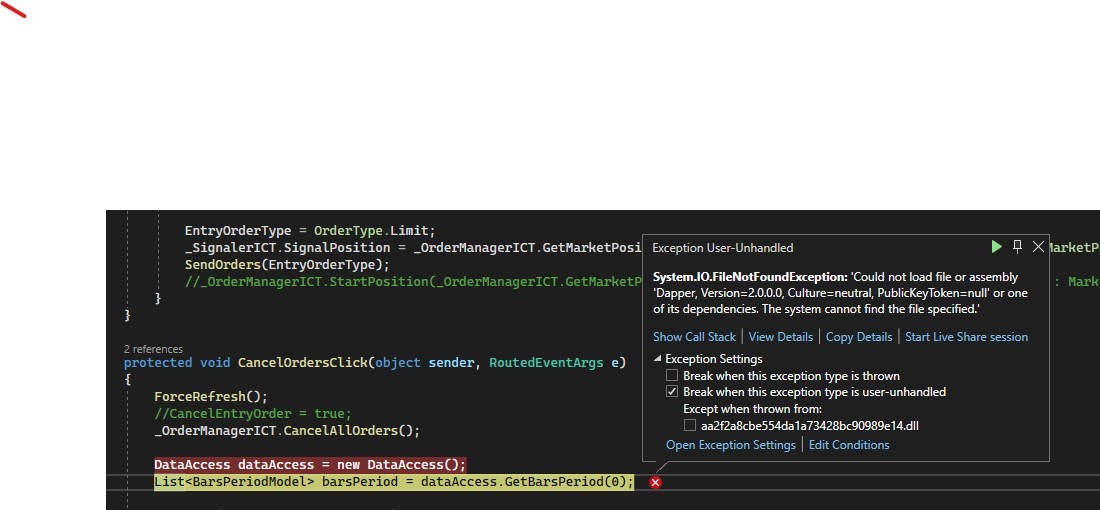1100x510 pixels.
Task: Click the ForceRefresh(); code line
Action: 211,396
